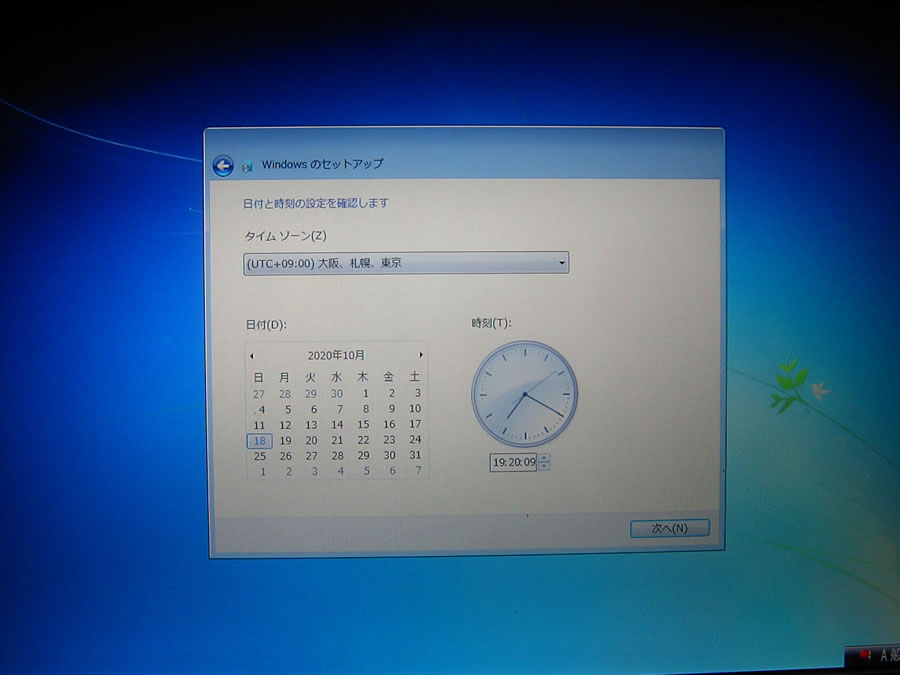
Task: Select October 14 in the calendar
Action: click(337, 425)
